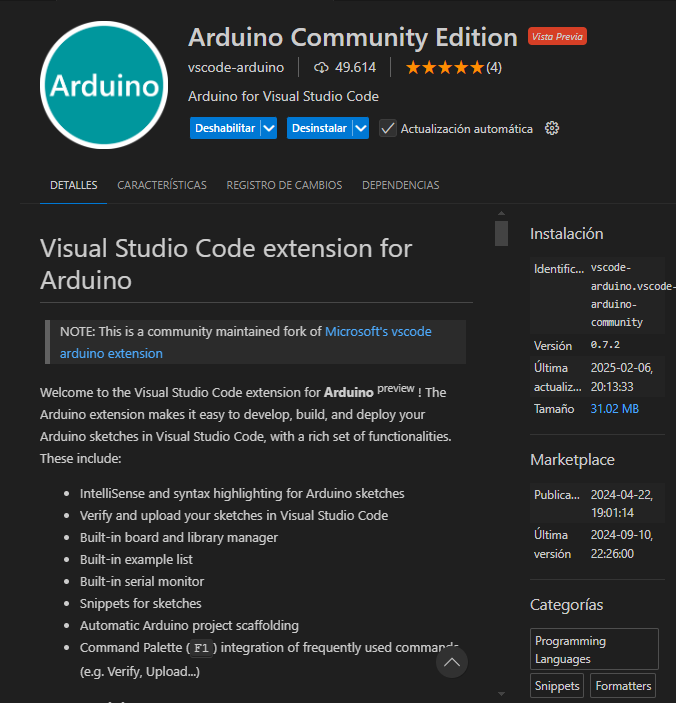Click the Built-in example list bullet
676x703 pixels.
(x=136, y=560)
